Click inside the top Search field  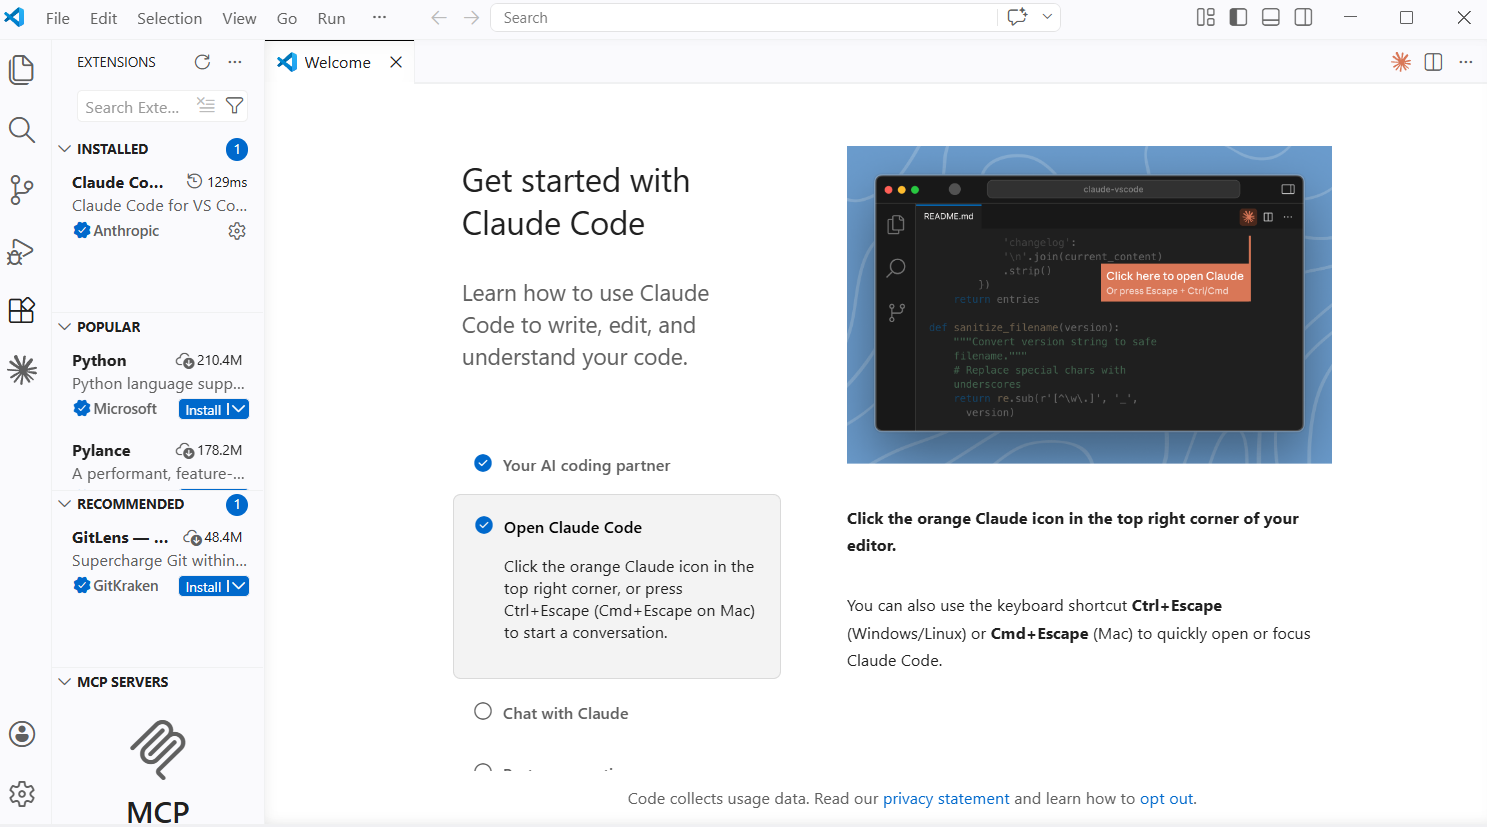740,17
